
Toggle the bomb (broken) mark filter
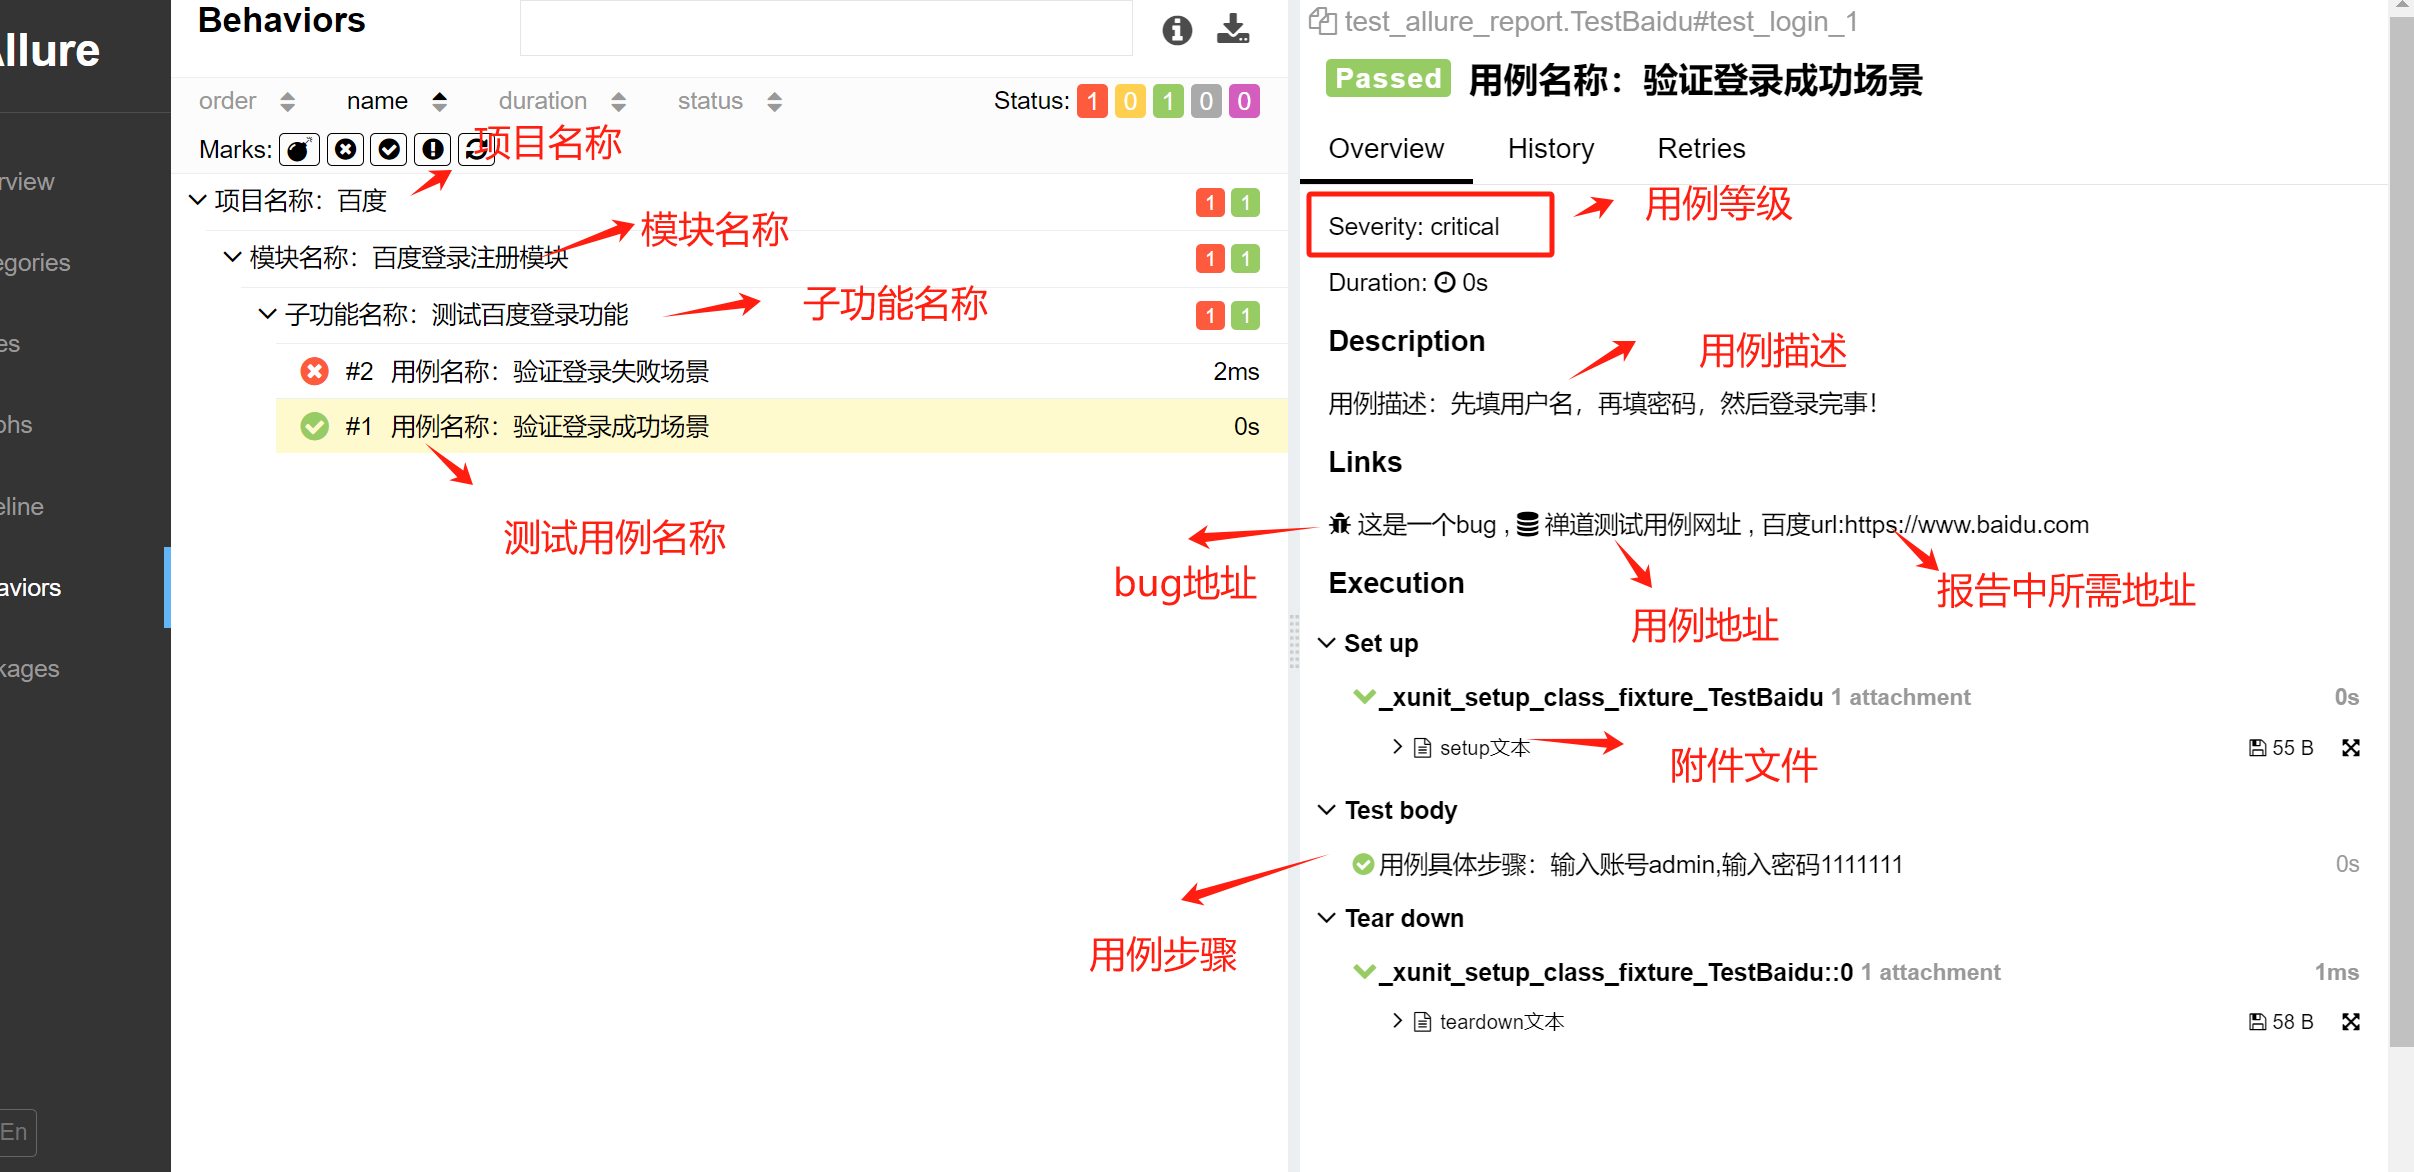[x=299, y=149]
